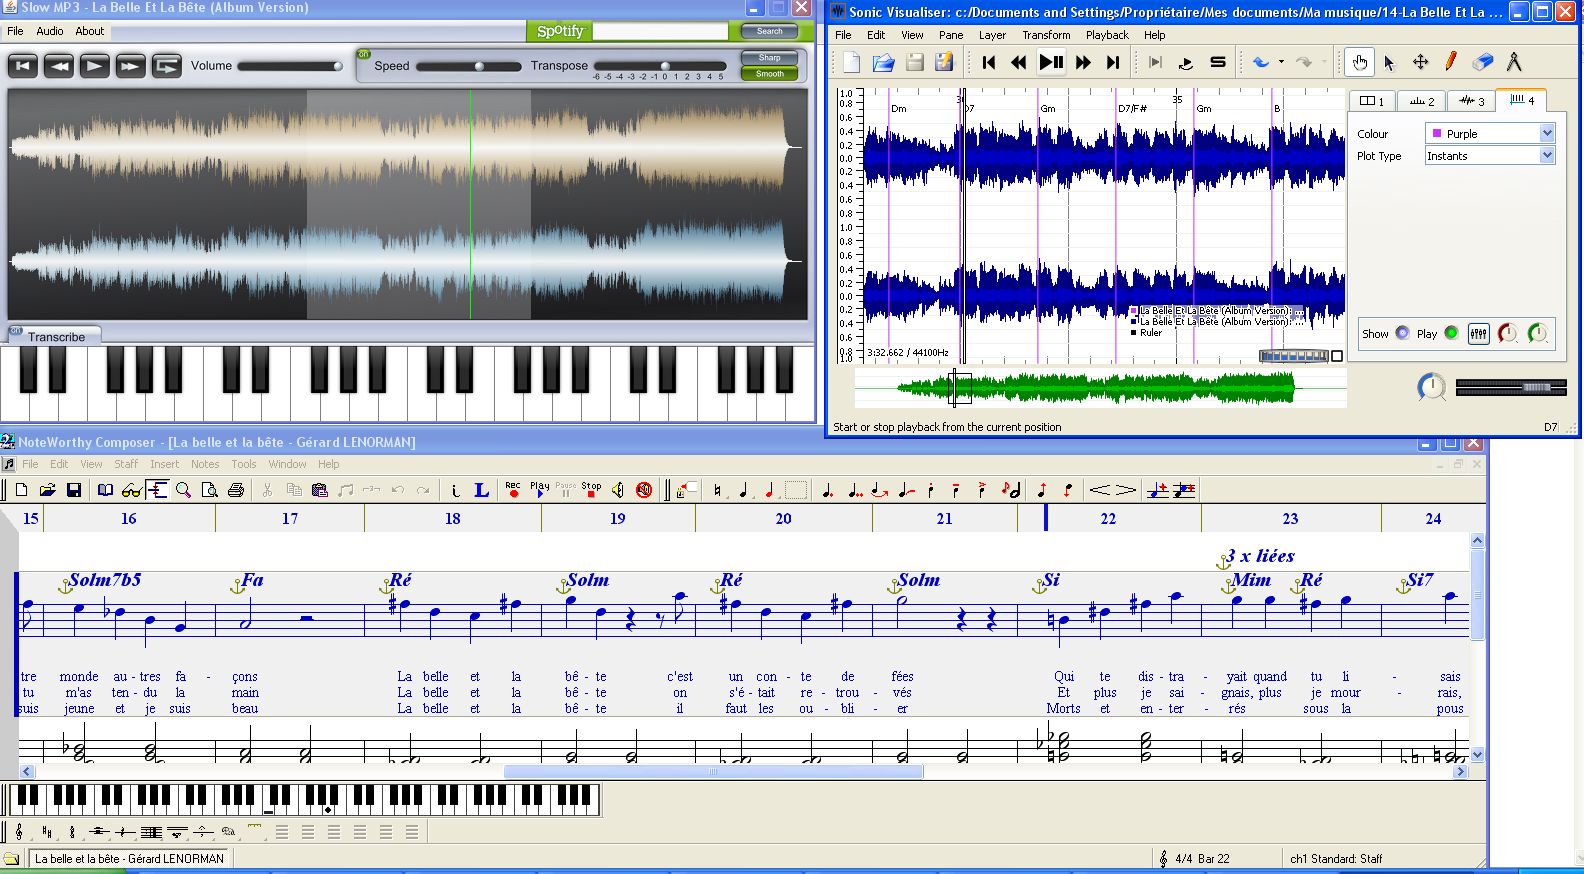Select the Measure compass tool
Screen dimensions: 1584x874
(x=1514, y=63)
